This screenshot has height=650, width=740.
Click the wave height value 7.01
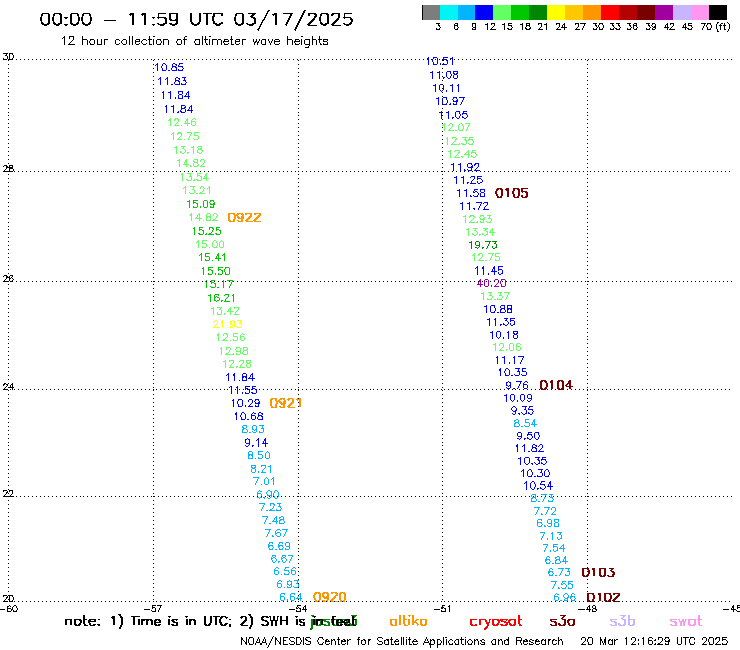[264, 481]
